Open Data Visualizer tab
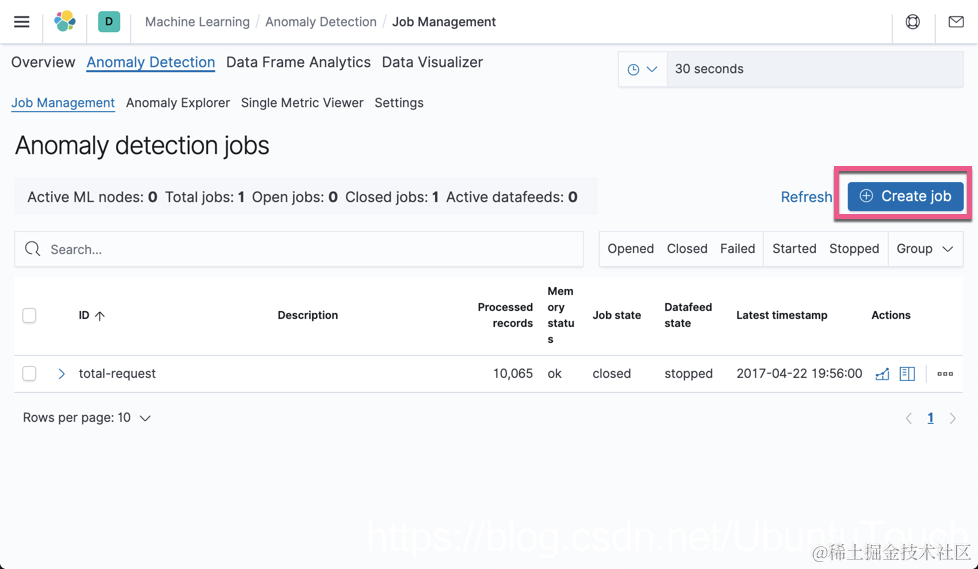This screenshot has height=569, width=978. coord(432,62)
